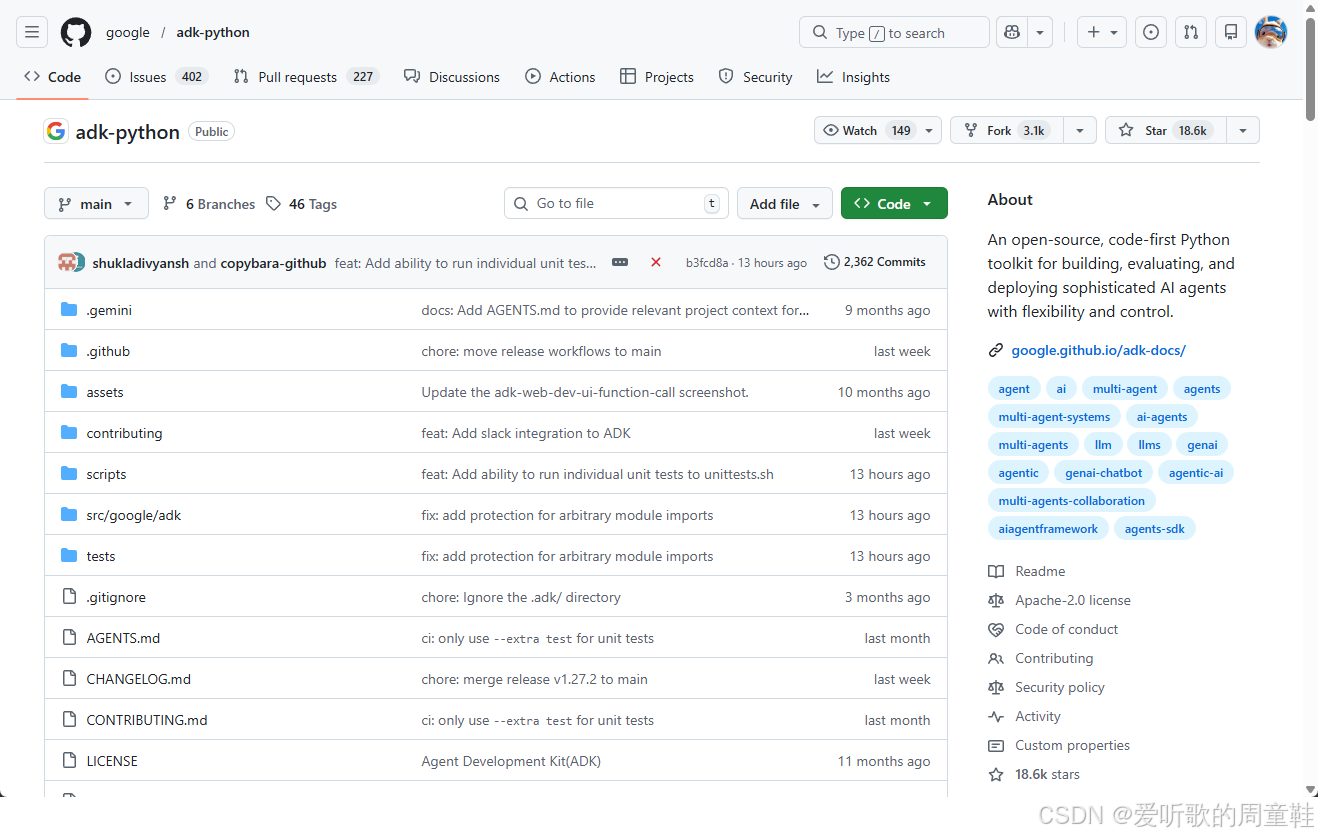Click the Type / to search box

pos(894,32)
